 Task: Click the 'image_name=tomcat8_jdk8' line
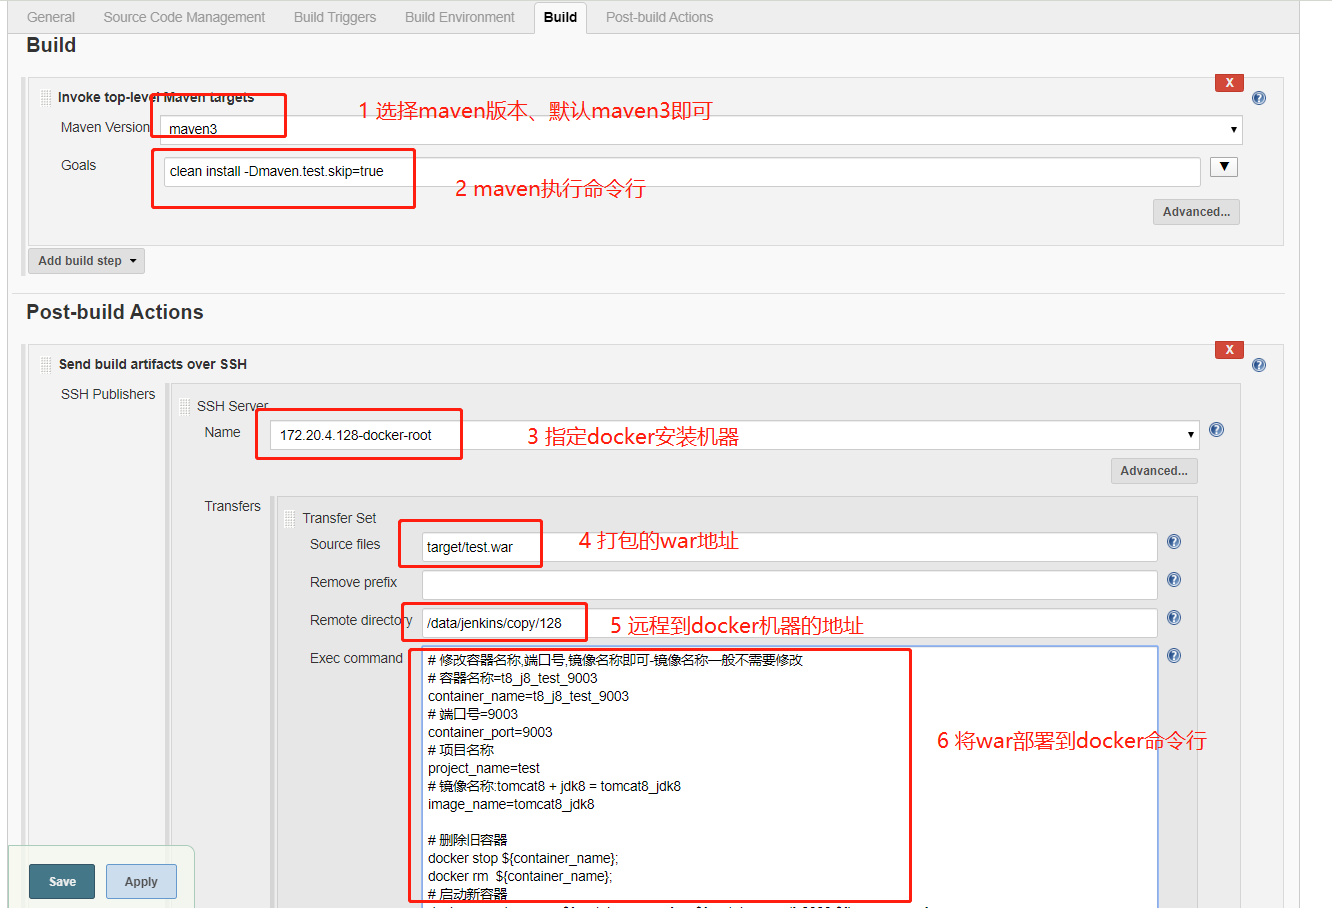click(x=511, y=804)
